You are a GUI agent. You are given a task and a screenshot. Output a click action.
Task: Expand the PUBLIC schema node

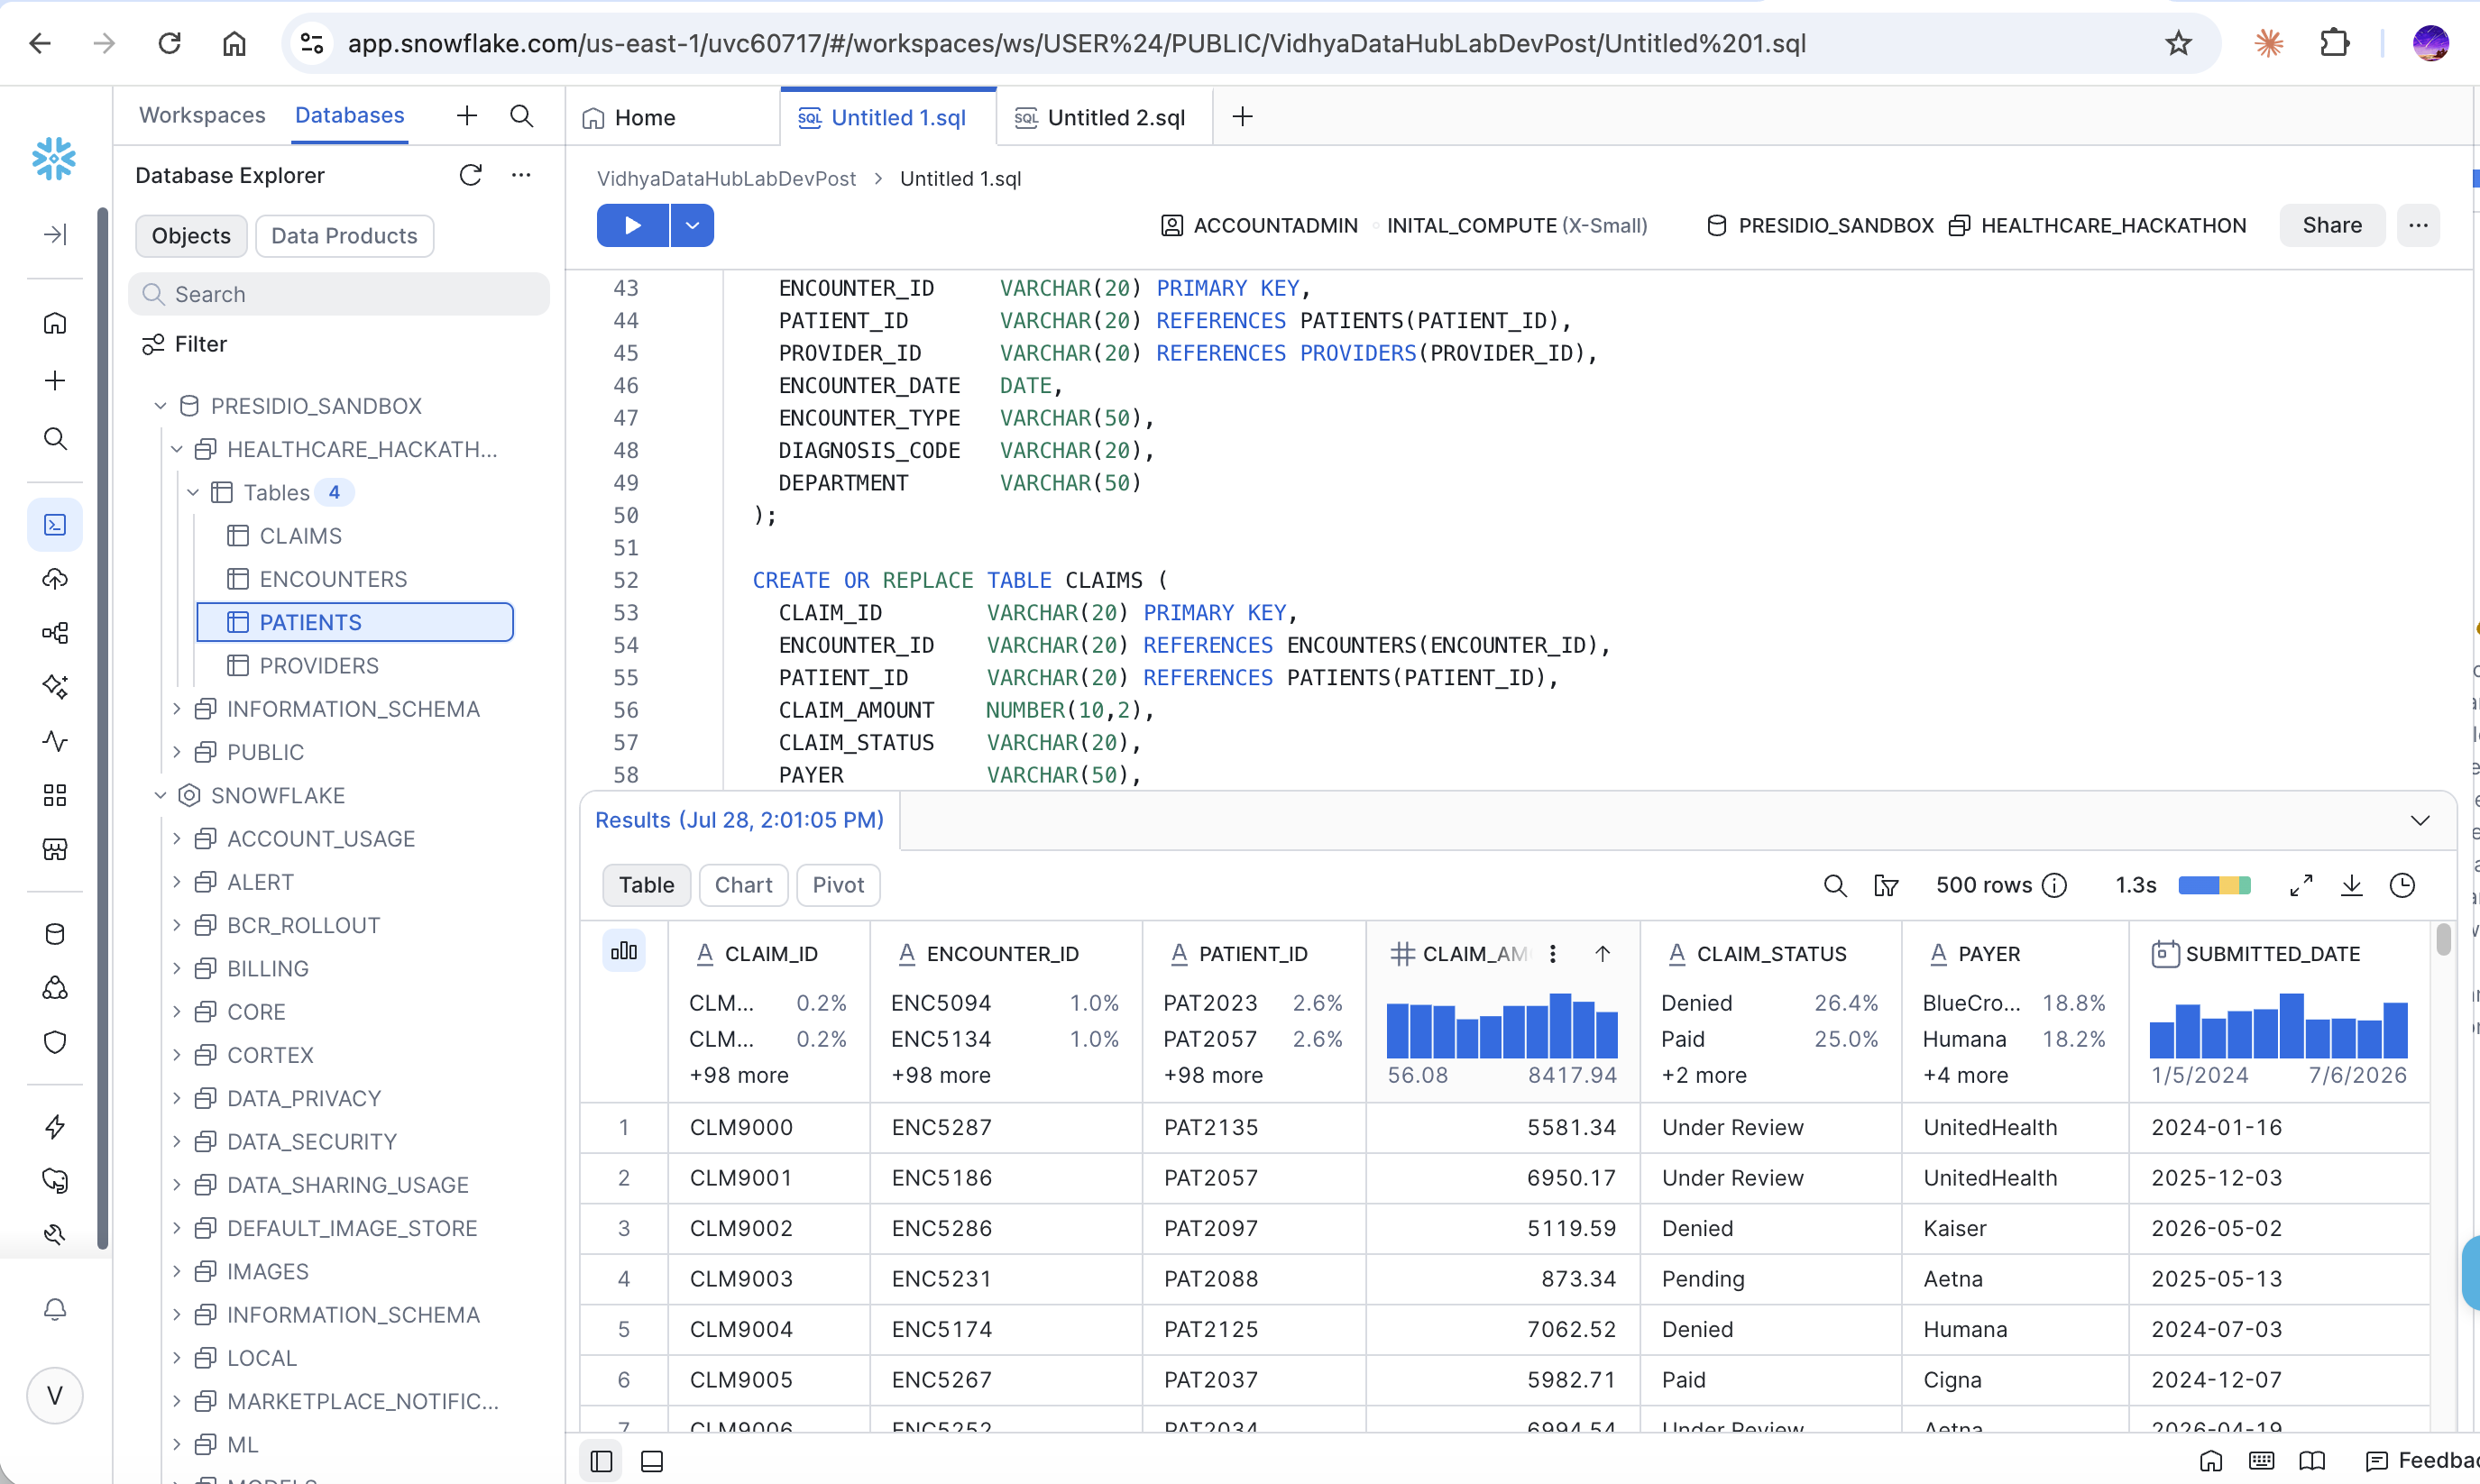(177, 752)
